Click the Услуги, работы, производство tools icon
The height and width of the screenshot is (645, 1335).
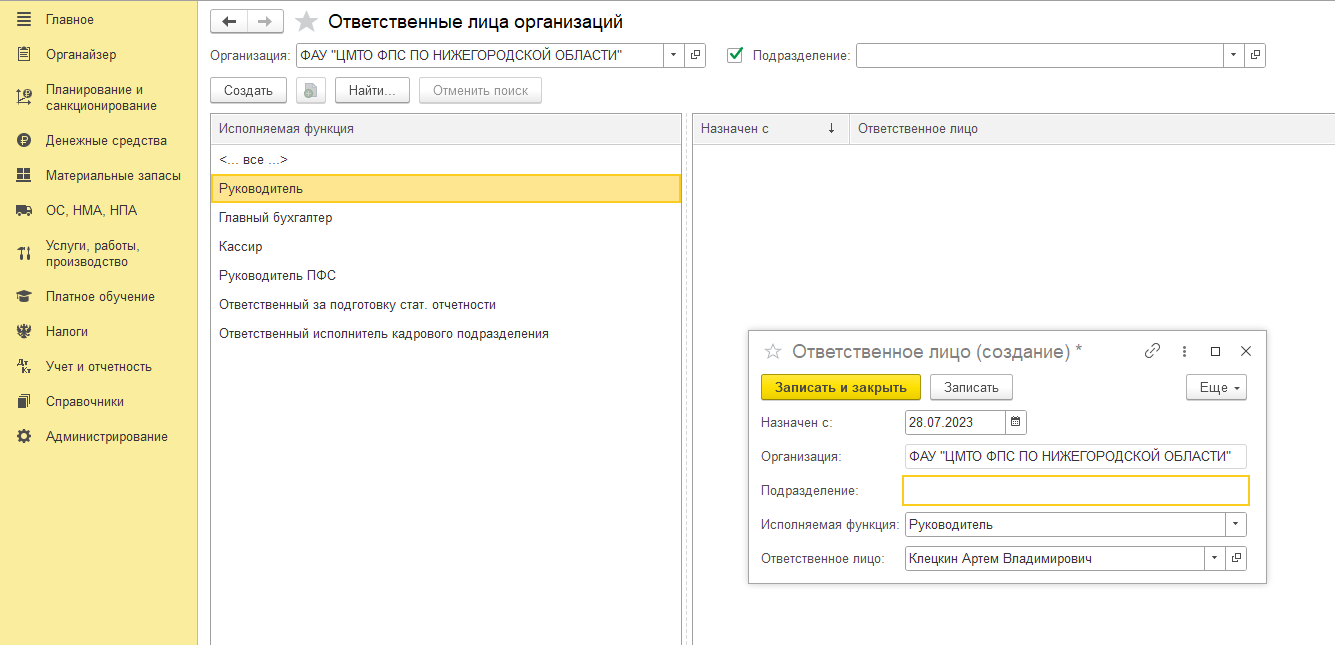(24, 254)
